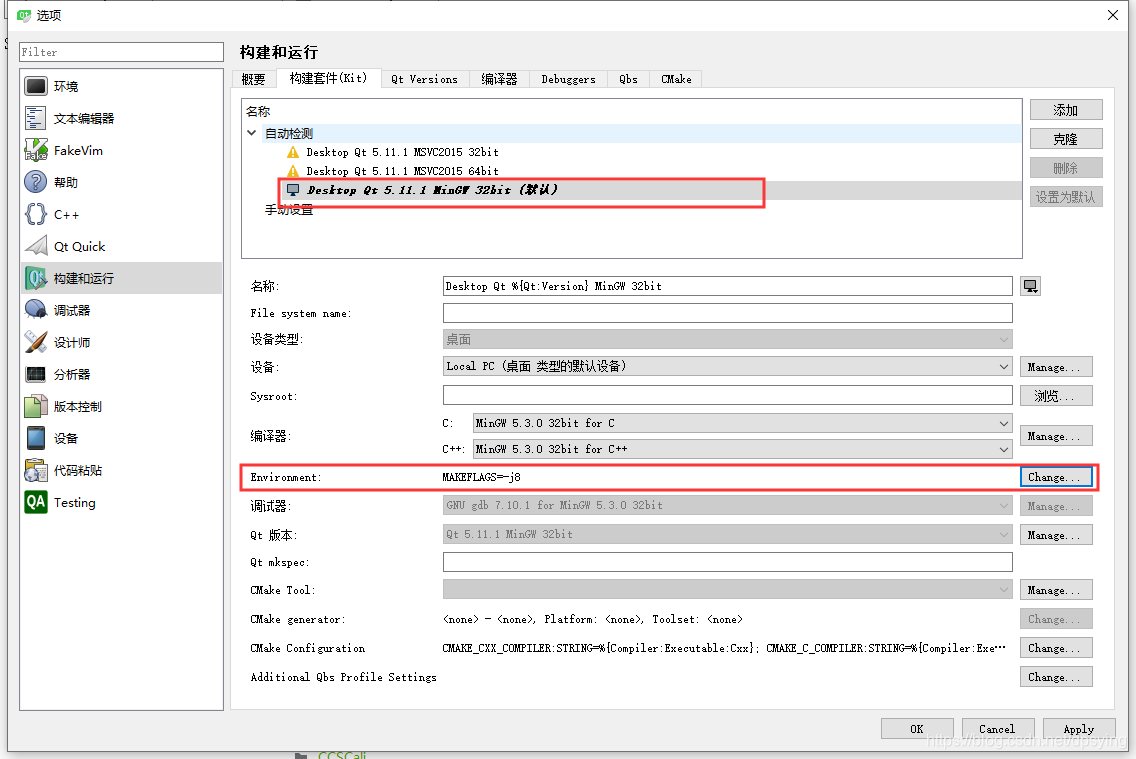
Task: Select the 构建和运行 build and run category
Action: 121,278
